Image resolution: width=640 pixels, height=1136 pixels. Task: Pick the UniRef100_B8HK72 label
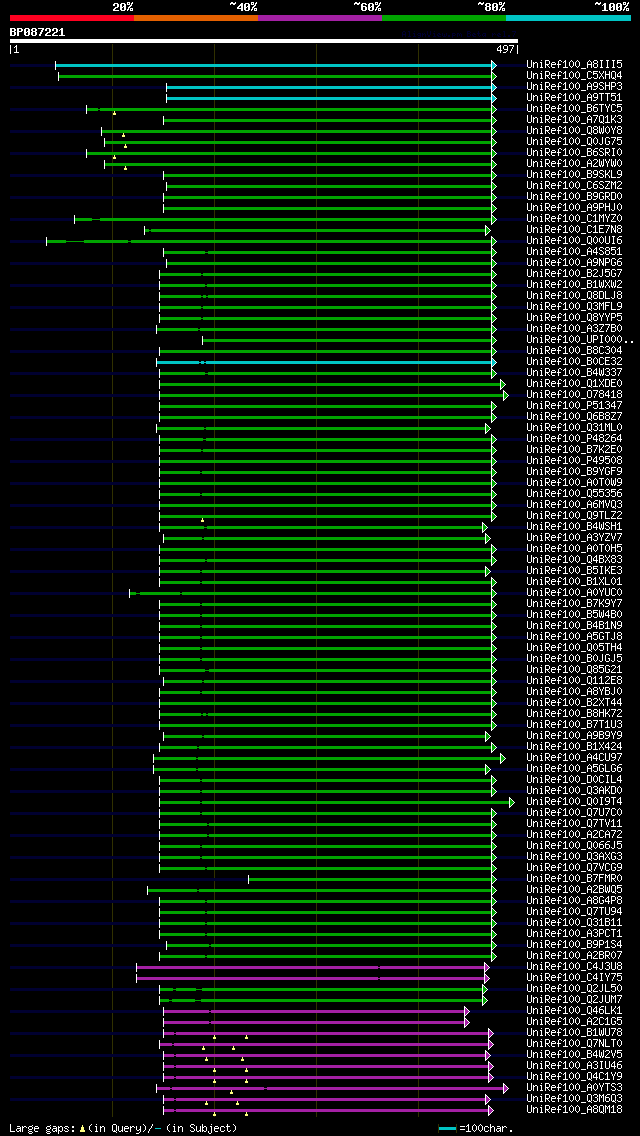tap(574, 714)
